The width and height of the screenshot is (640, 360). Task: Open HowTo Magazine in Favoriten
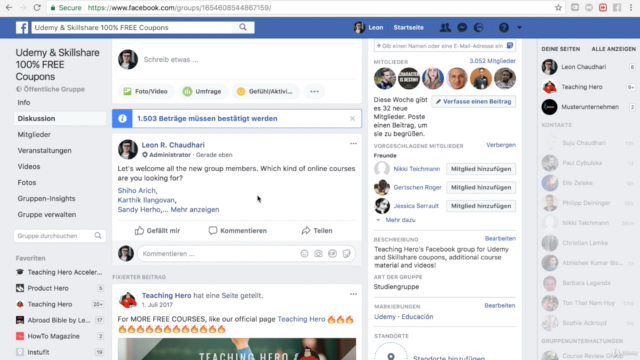[53, 336]
